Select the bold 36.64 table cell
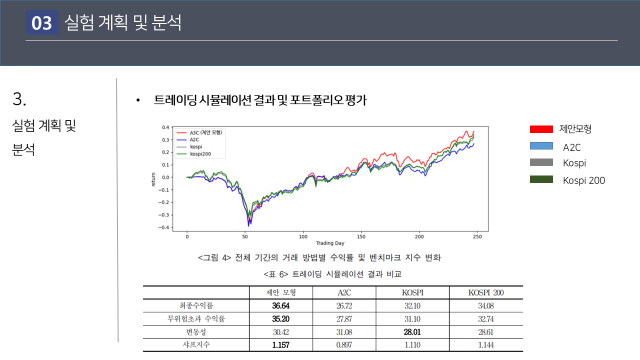This screenshot has height=360, width=640. [281, 306]
